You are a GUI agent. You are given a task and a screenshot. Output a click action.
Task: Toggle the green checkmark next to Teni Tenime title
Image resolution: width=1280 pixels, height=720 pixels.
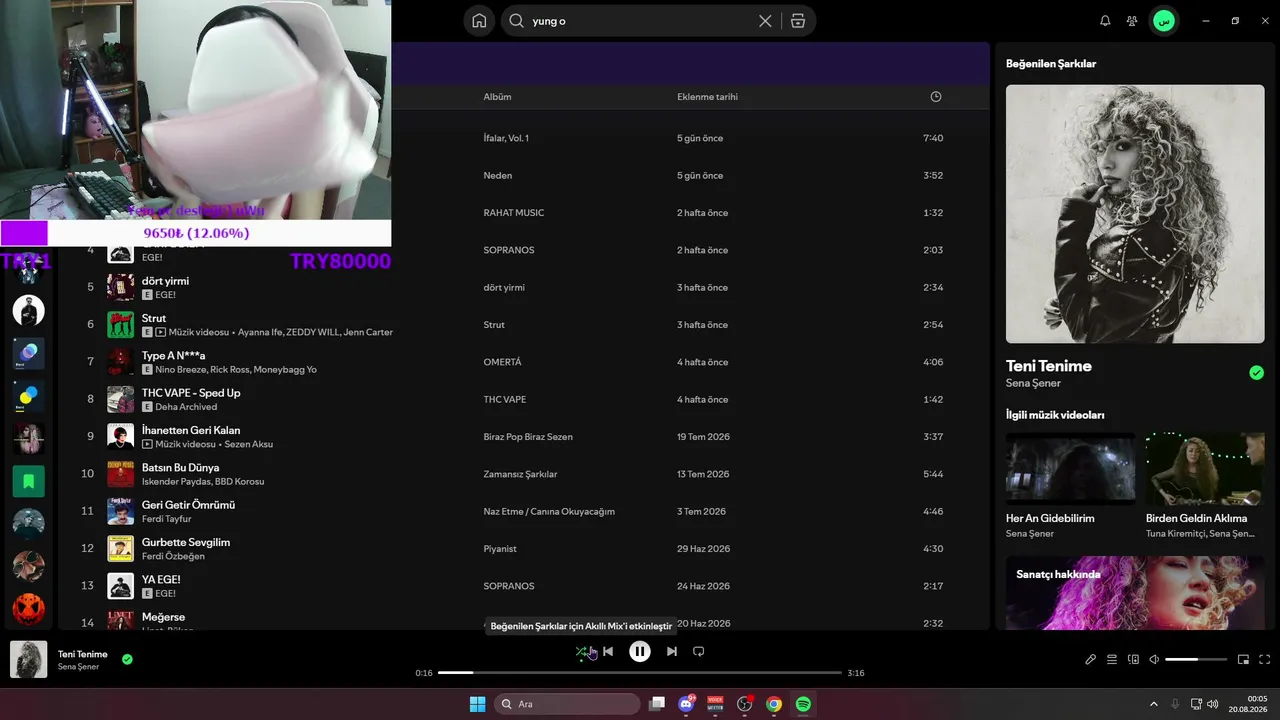(x=1257, y=373)
